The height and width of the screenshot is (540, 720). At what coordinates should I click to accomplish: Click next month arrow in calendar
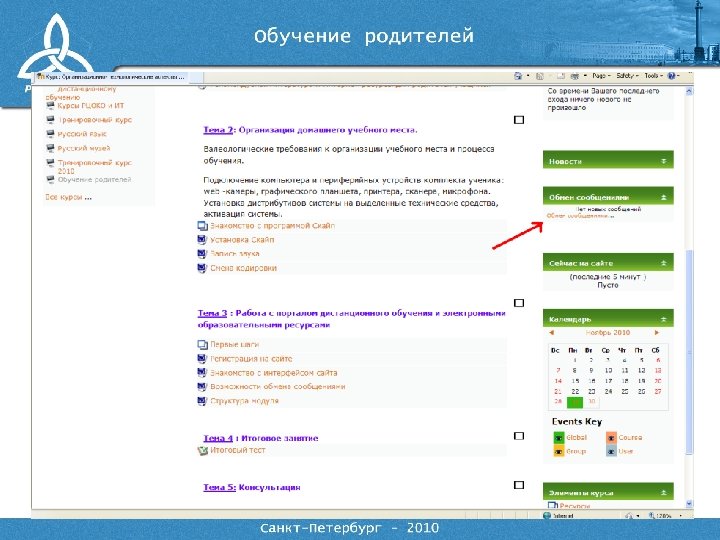point(657,332)
